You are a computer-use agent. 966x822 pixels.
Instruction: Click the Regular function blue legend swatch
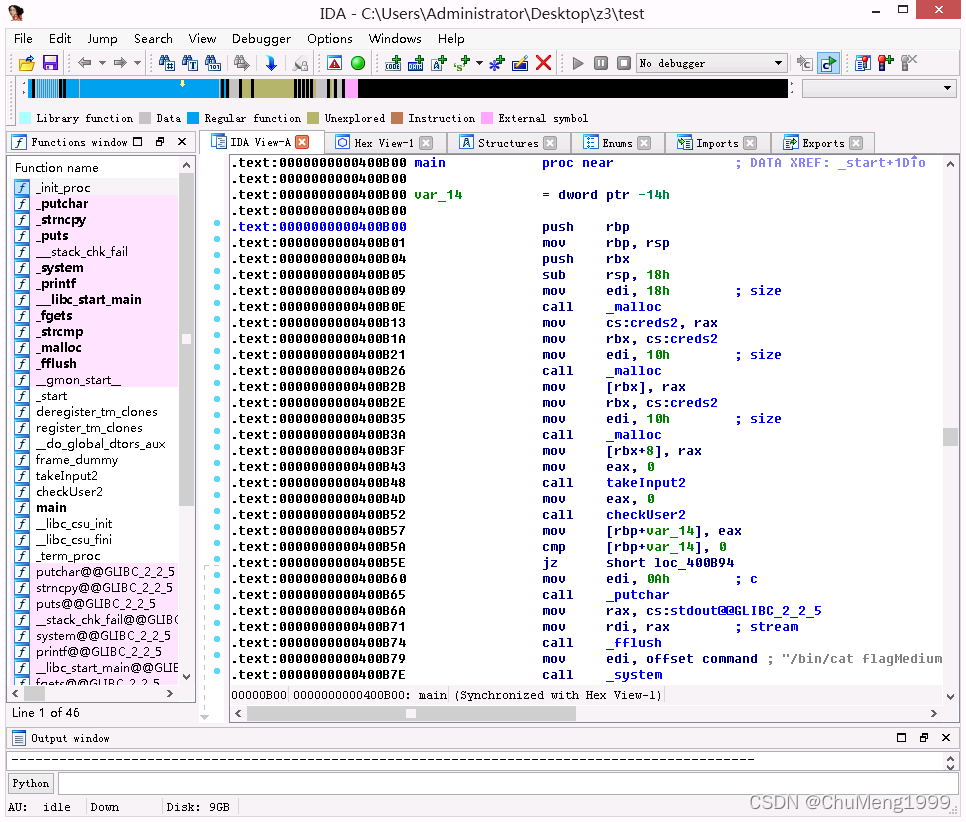[x=193, y=118]
